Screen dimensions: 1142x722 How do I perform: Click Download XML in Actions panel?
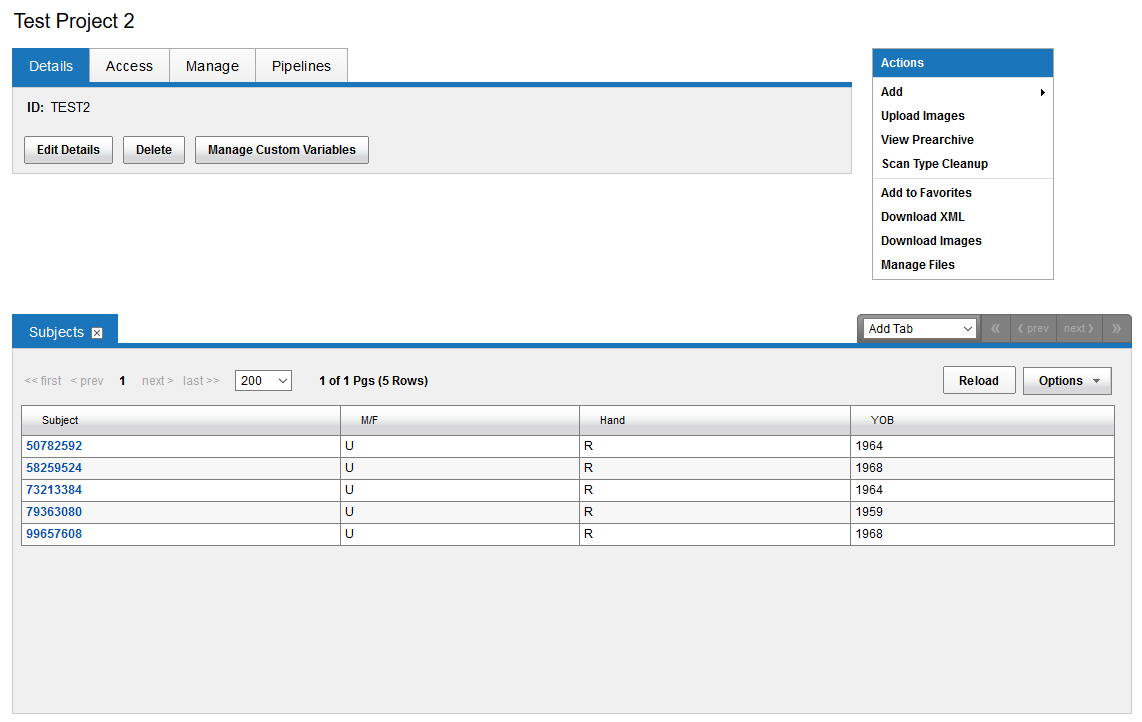(922, 217)
